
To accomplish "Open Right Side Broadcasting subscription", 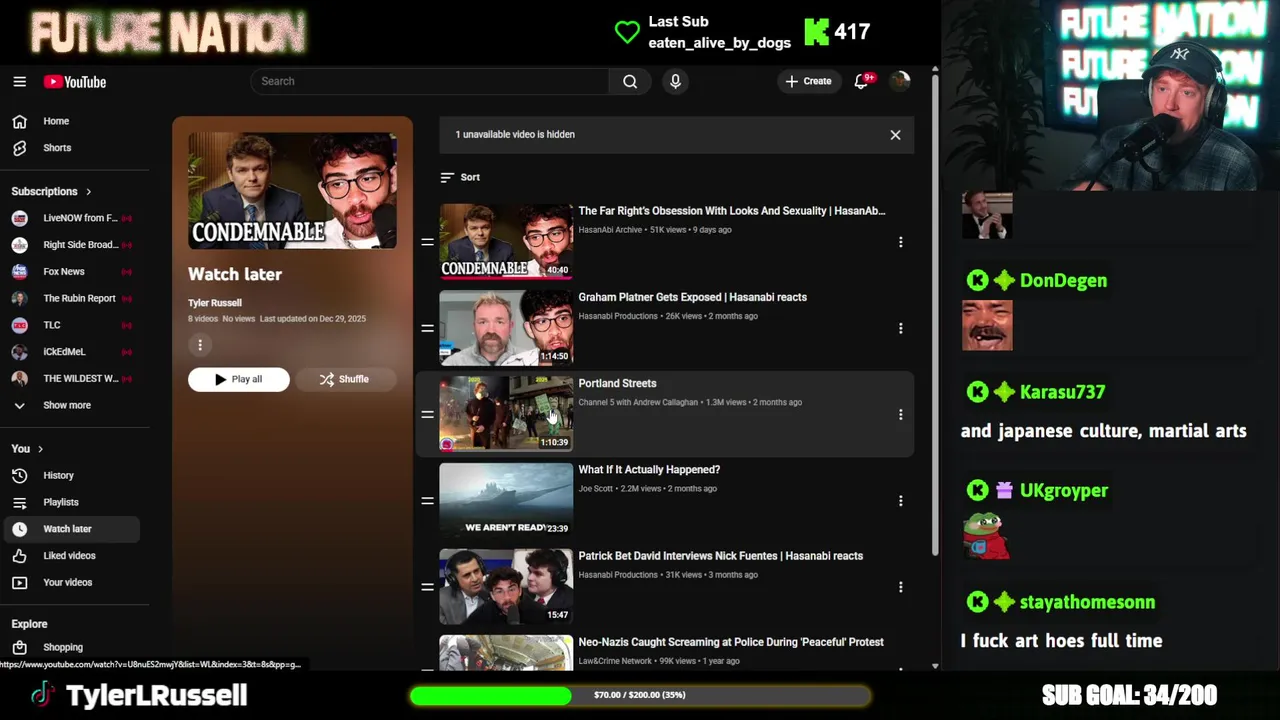I will tap(70, 244).
